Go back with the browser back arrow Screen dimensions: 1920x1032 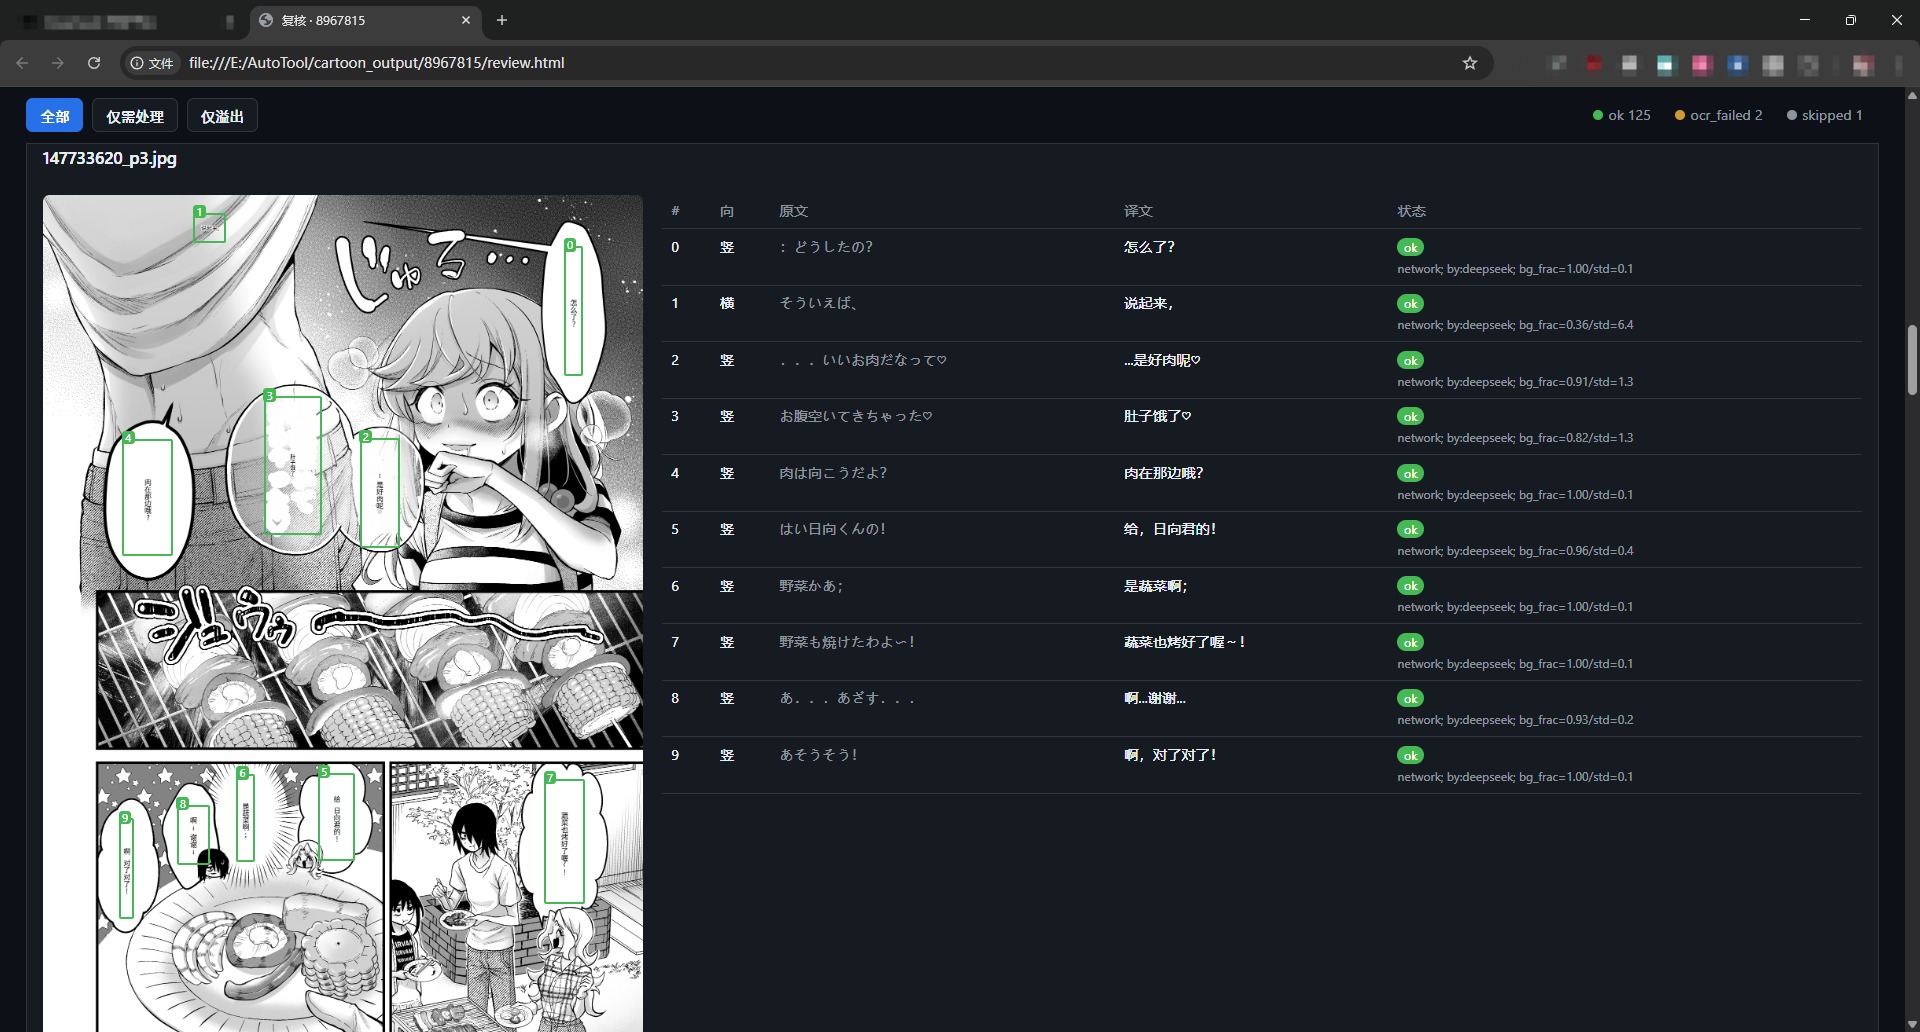click(22, 63)
